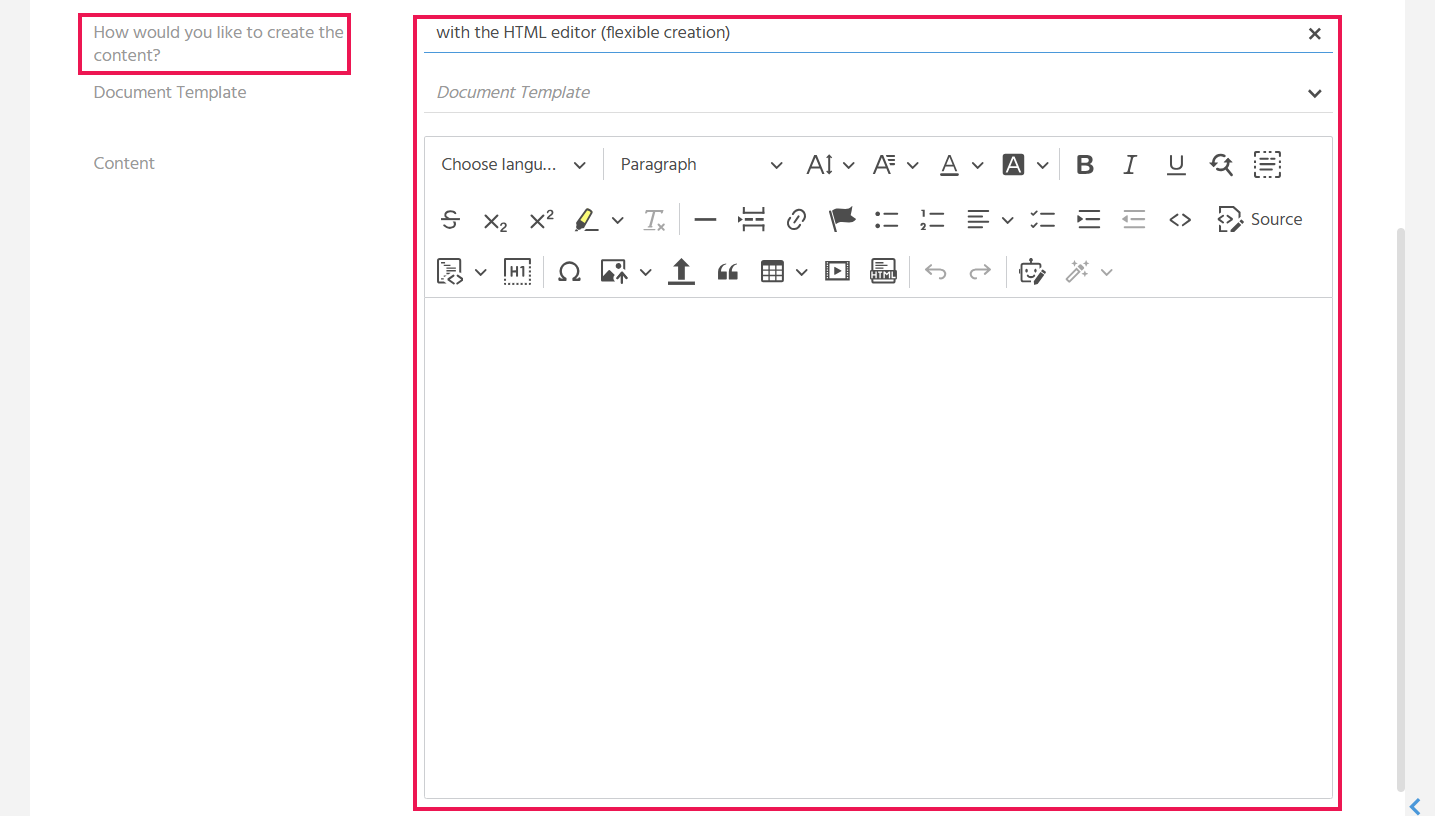Open the Paragraph heading dropdown
Image resolution: width=1435 pixels, height=816 pixels.
[702, 165]
